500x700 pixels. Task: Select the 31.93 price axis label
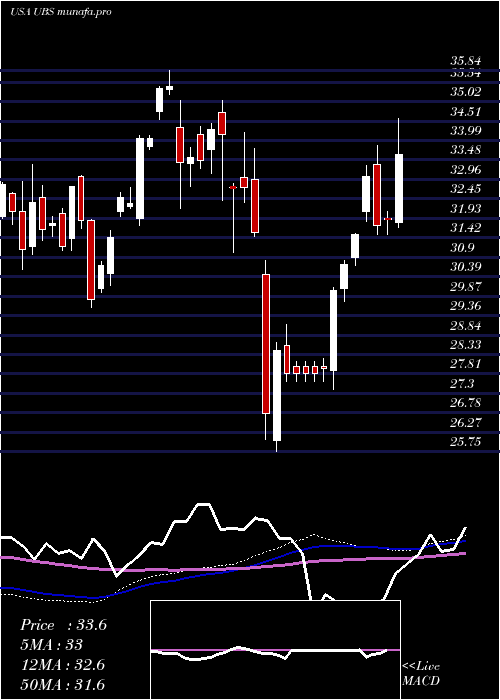click(x=466, y=209)
